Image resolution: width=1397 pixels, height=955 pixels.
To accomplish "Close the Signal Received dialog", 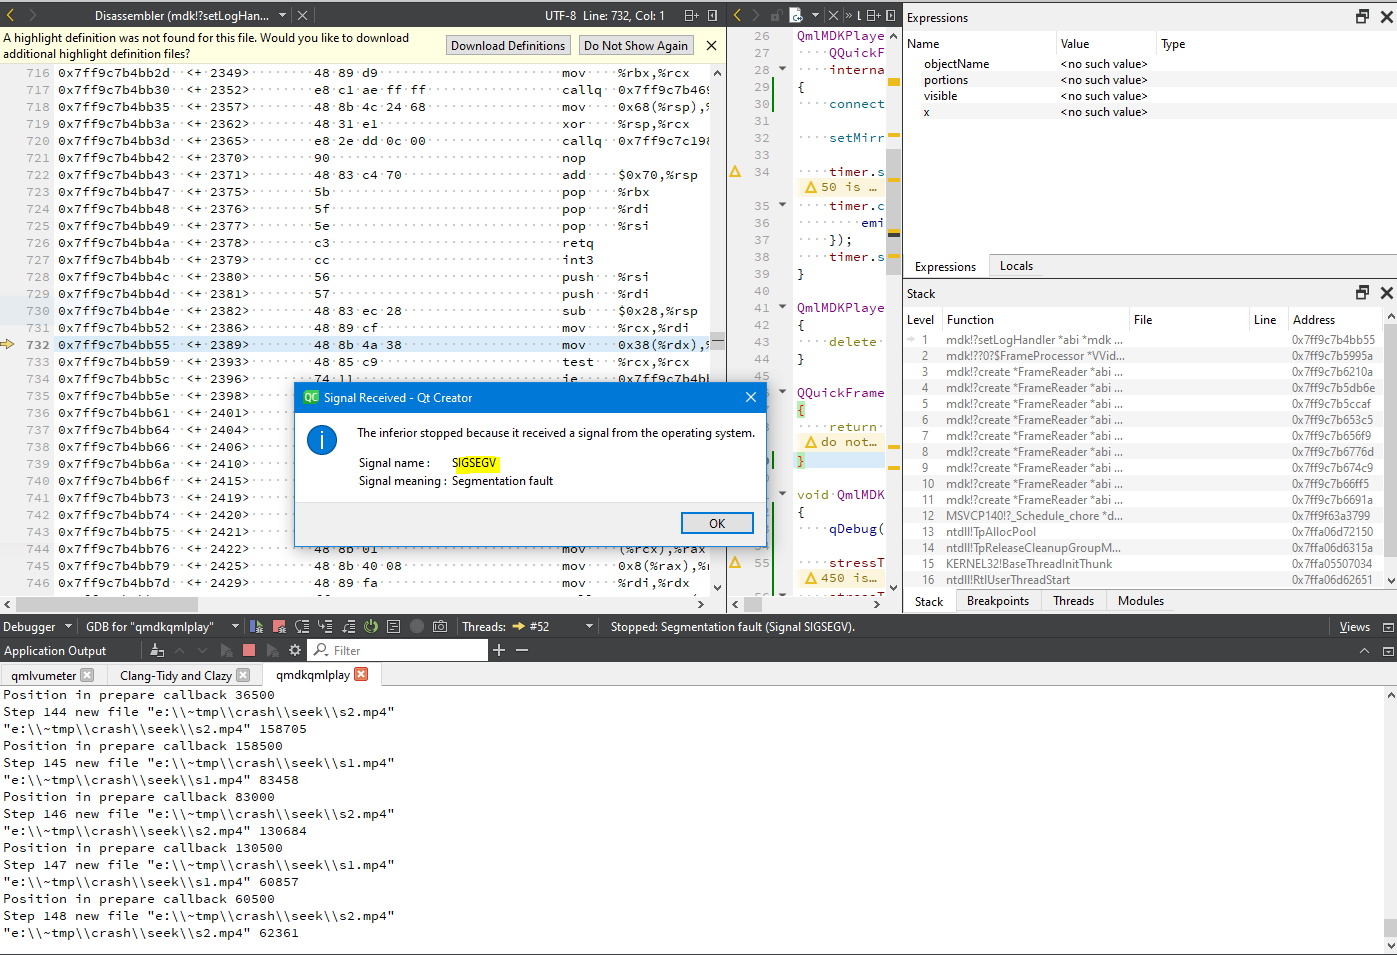I will [751, 397].
